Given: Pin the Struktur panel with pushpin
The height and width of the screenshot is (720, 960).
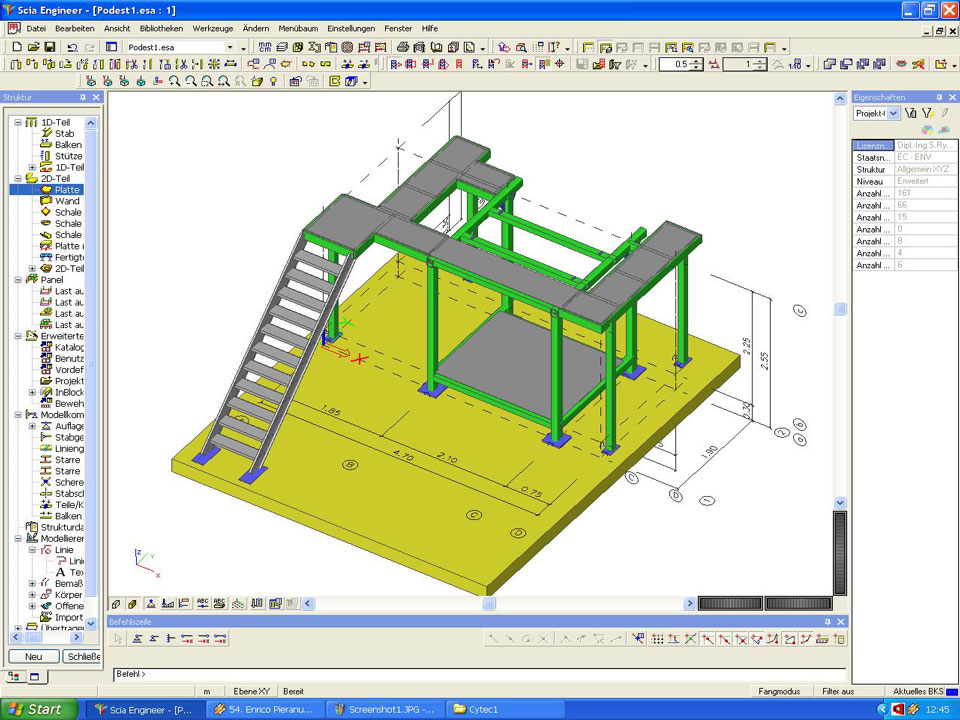Looking at the screenshot, I should click(83, 97).
